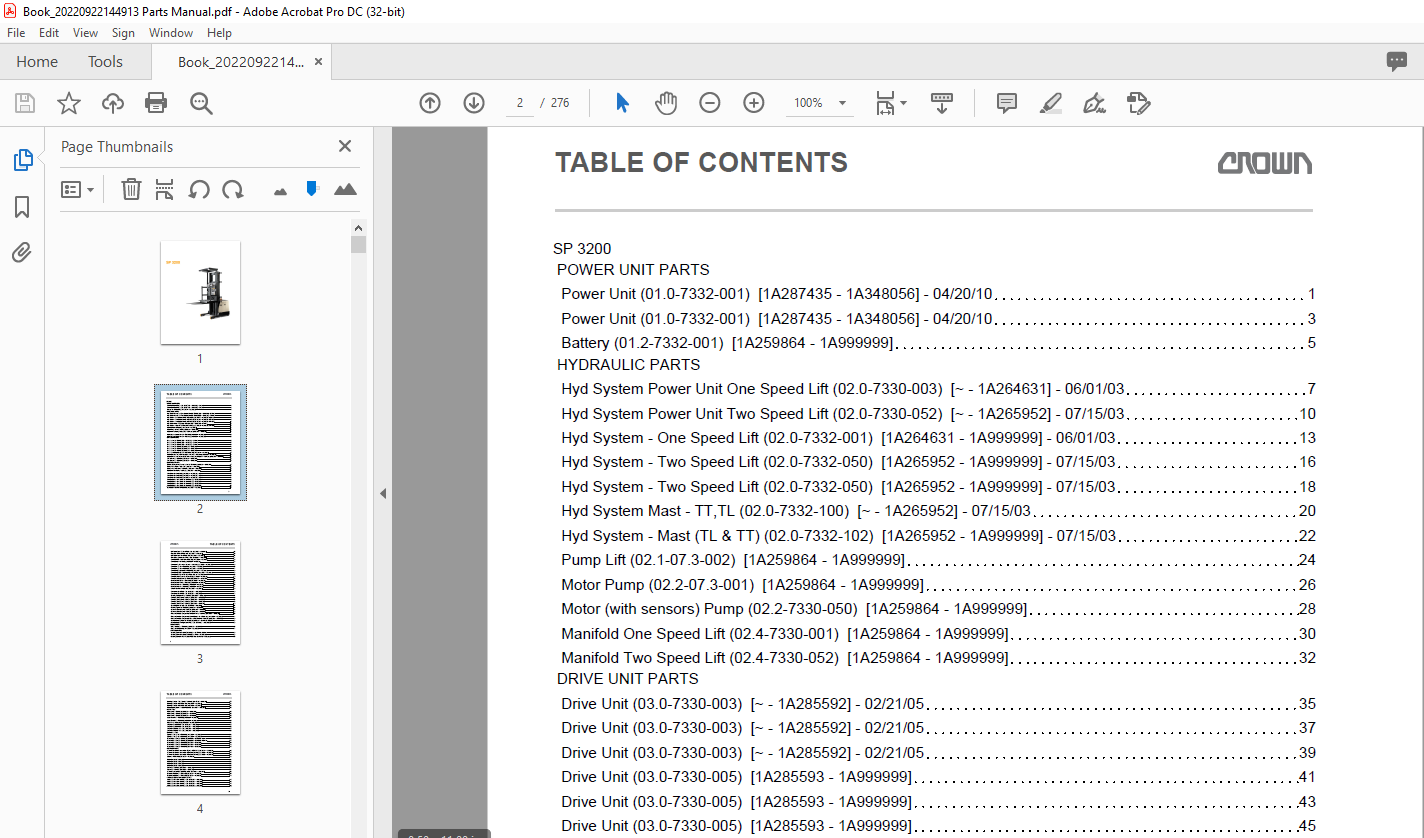Open the Edit menu
This screenshot has width=1424, height=838.
point(49,33)
